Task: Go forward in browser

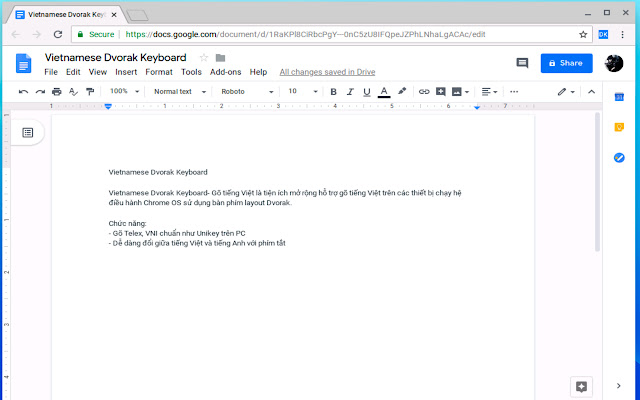Action: [37, 34]
